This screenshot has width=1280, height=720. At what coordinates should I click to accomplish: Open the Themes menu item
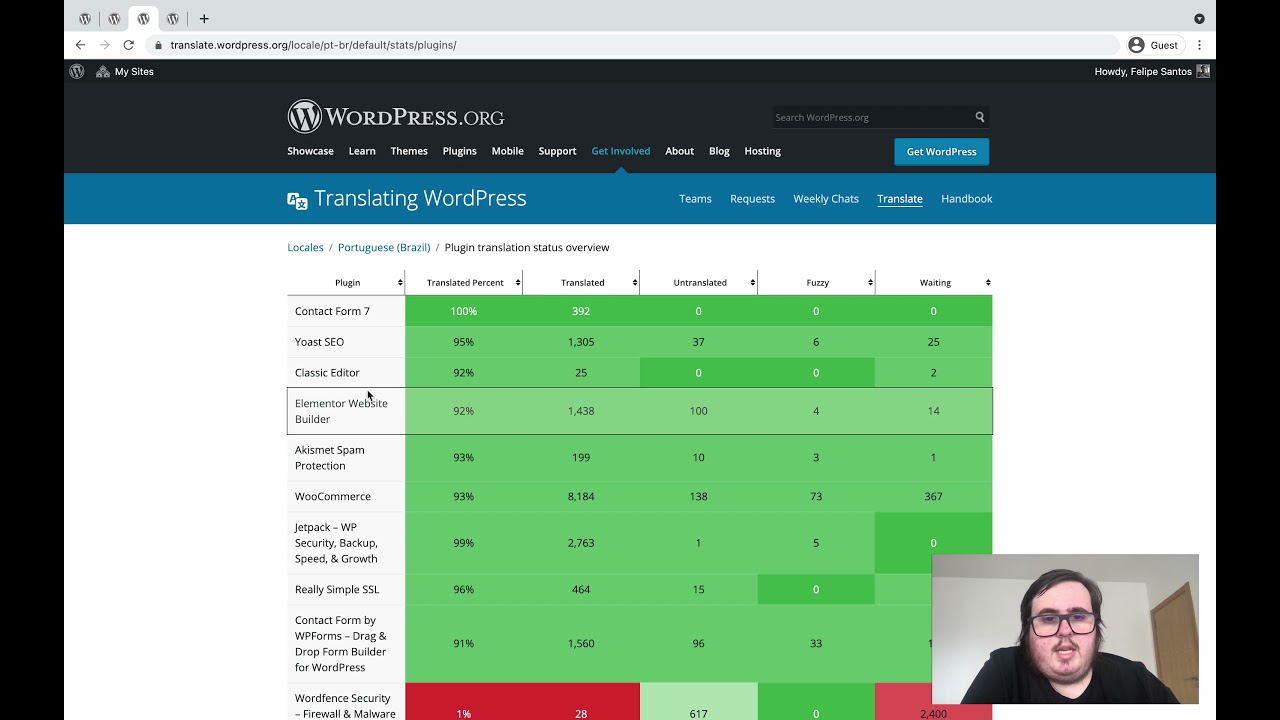[409, 151]
